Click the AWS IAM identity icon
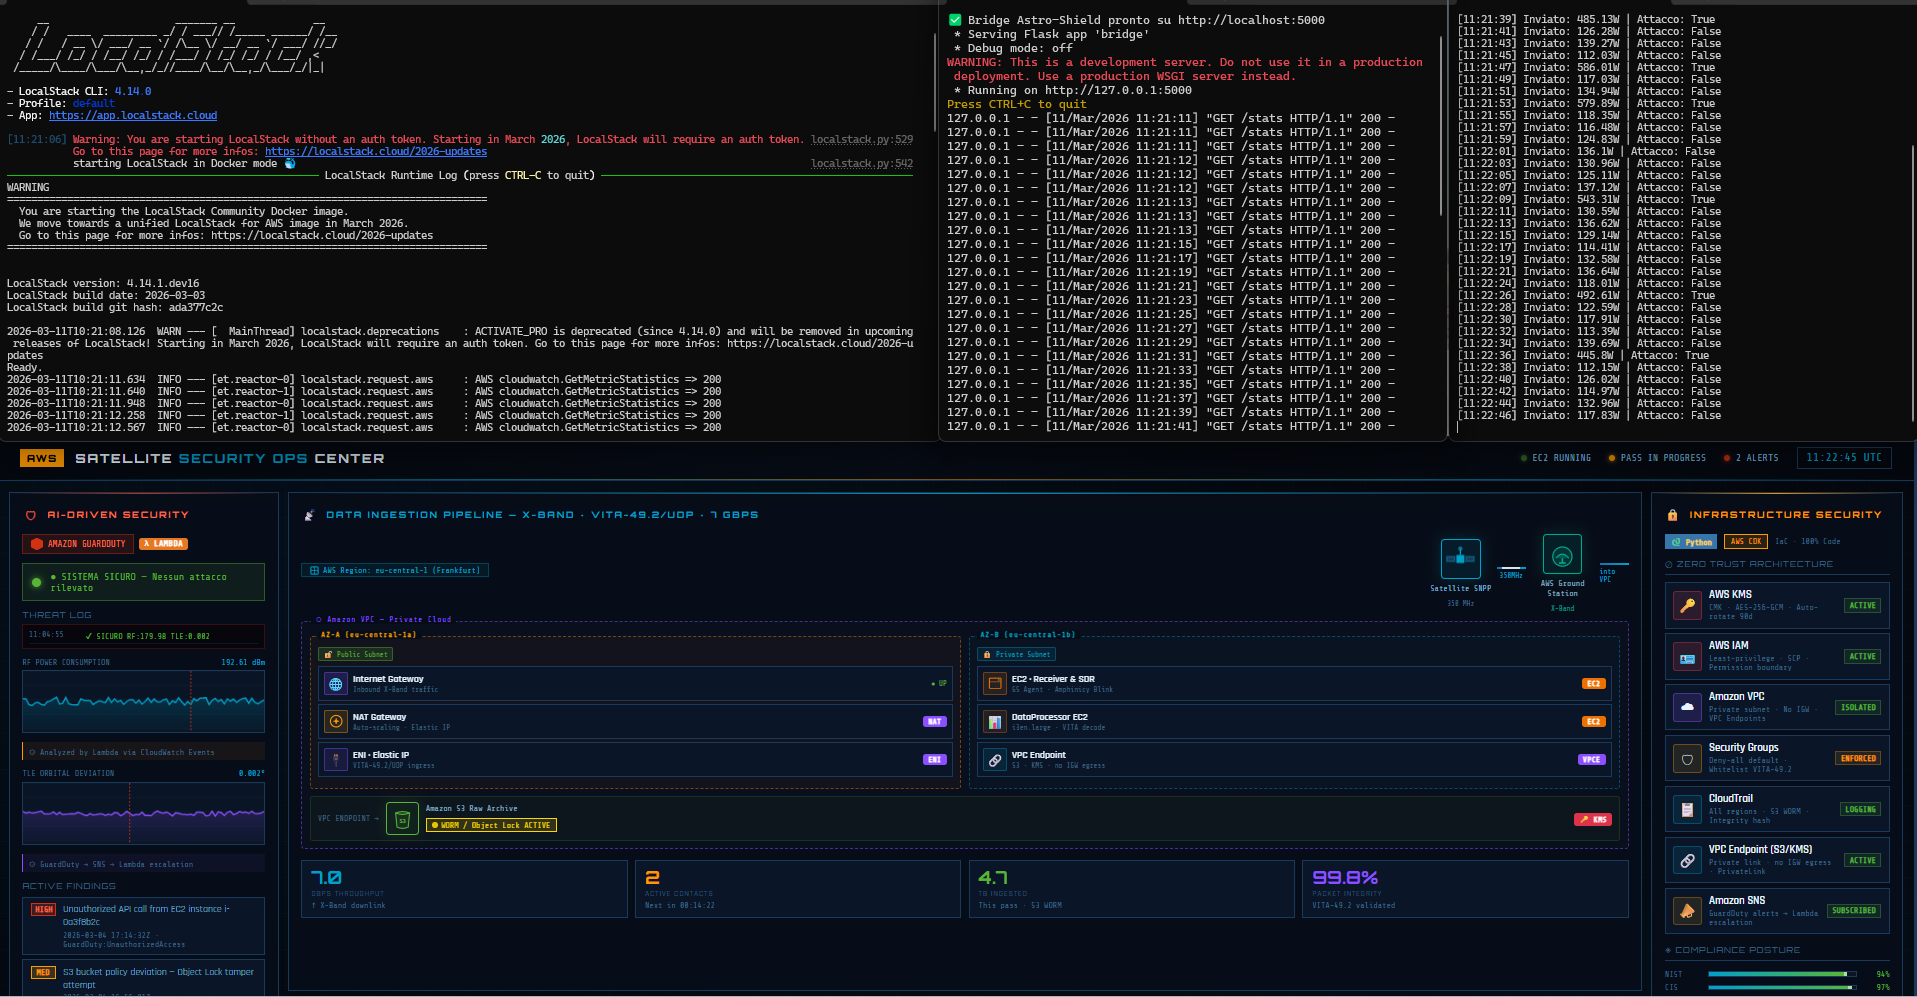 click(1687, 656)
